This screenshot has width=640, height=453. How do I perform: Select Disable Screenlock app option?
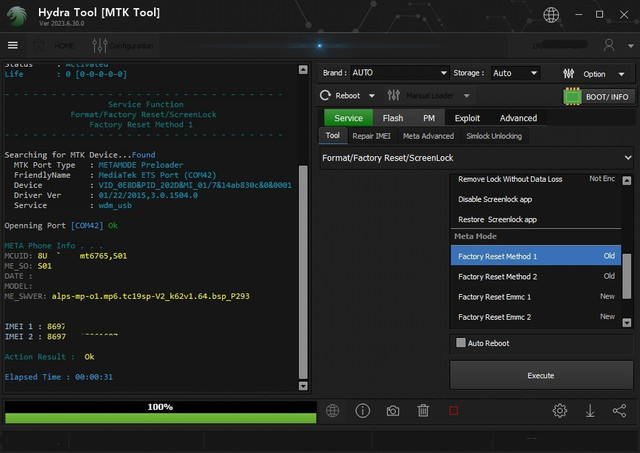tap(536, 199)
